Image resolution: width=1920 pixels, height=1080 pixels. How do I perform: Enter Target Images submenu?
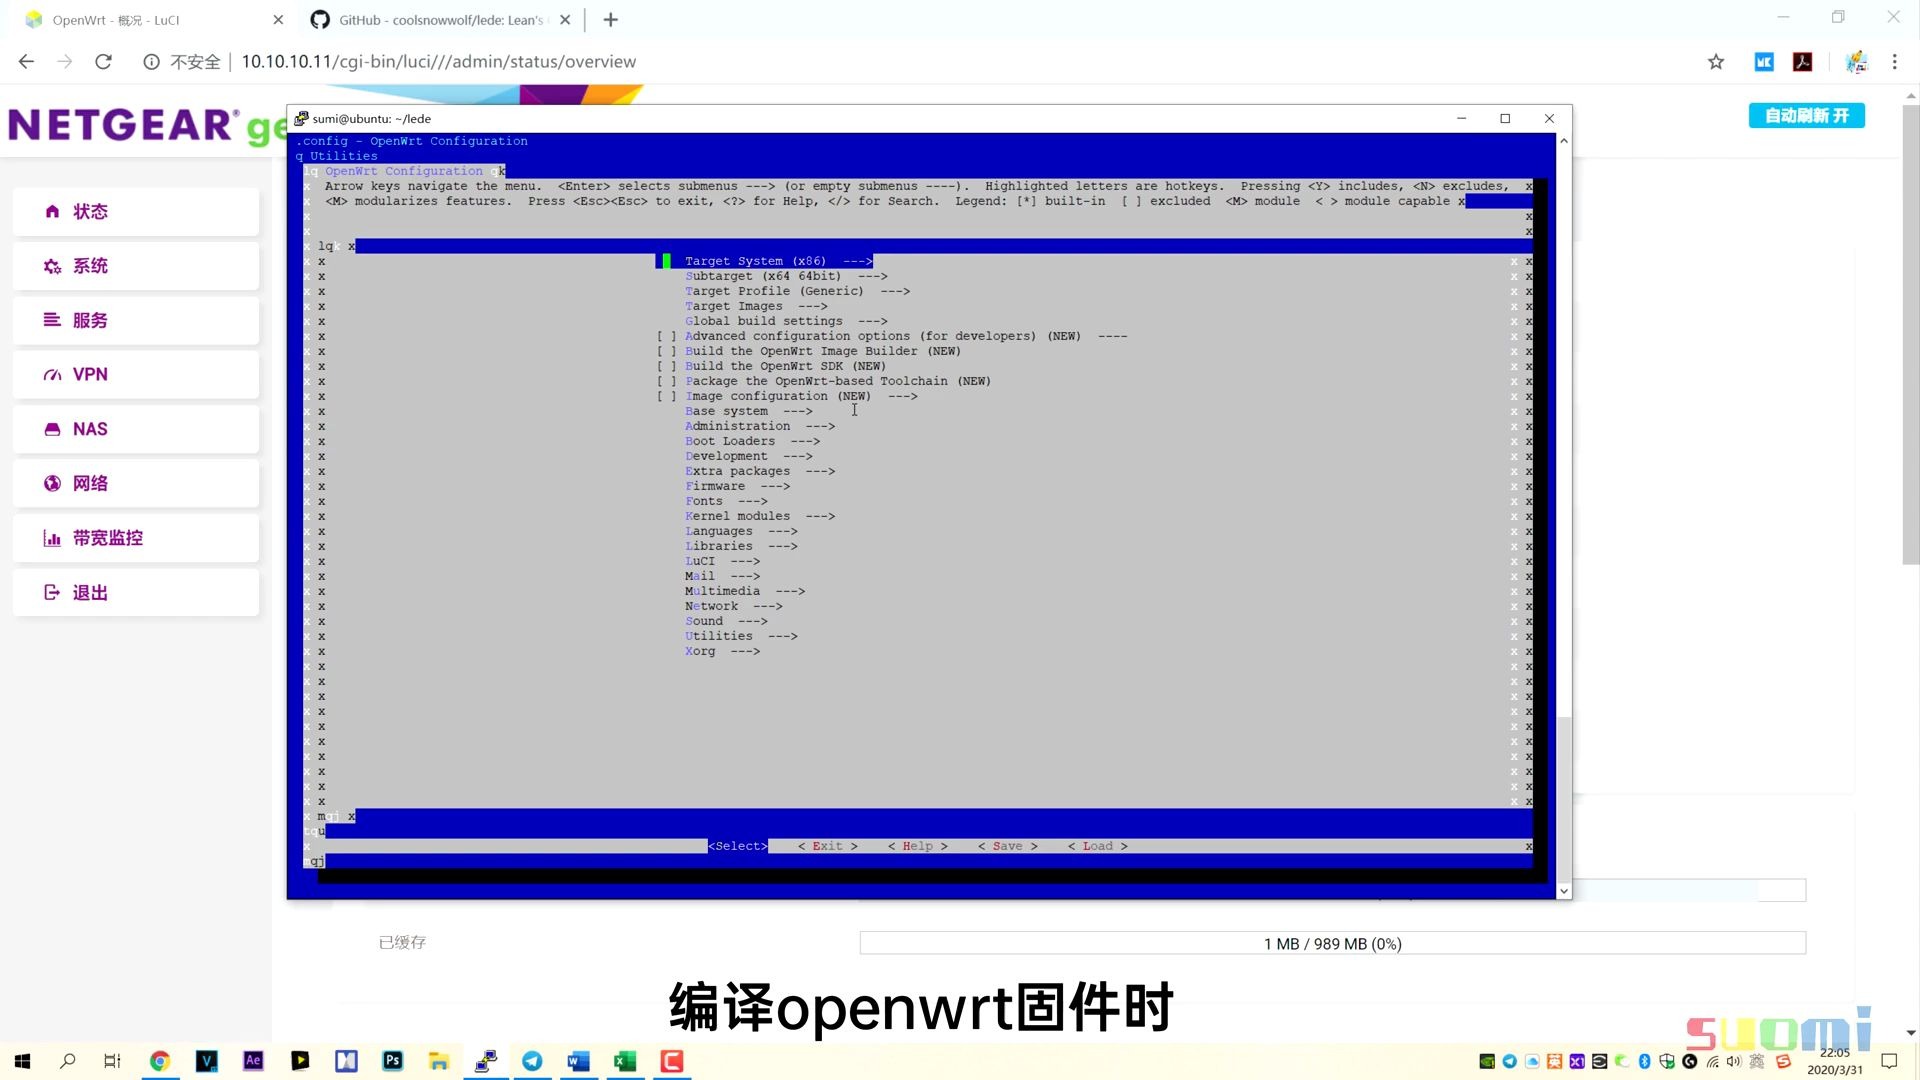click(756, 306)
